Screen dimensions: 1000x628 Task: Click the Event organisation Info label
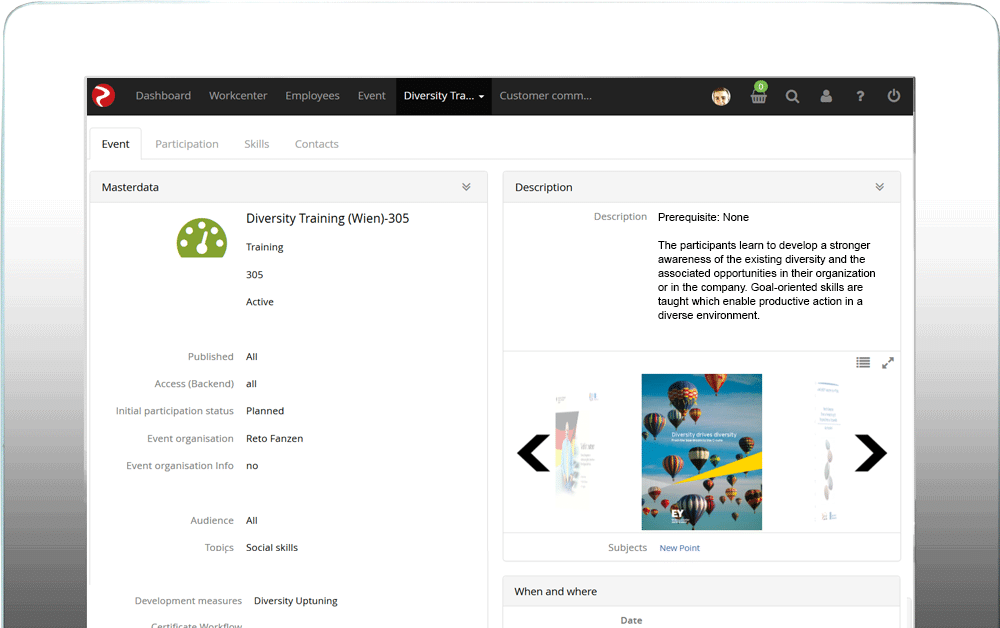180,466
